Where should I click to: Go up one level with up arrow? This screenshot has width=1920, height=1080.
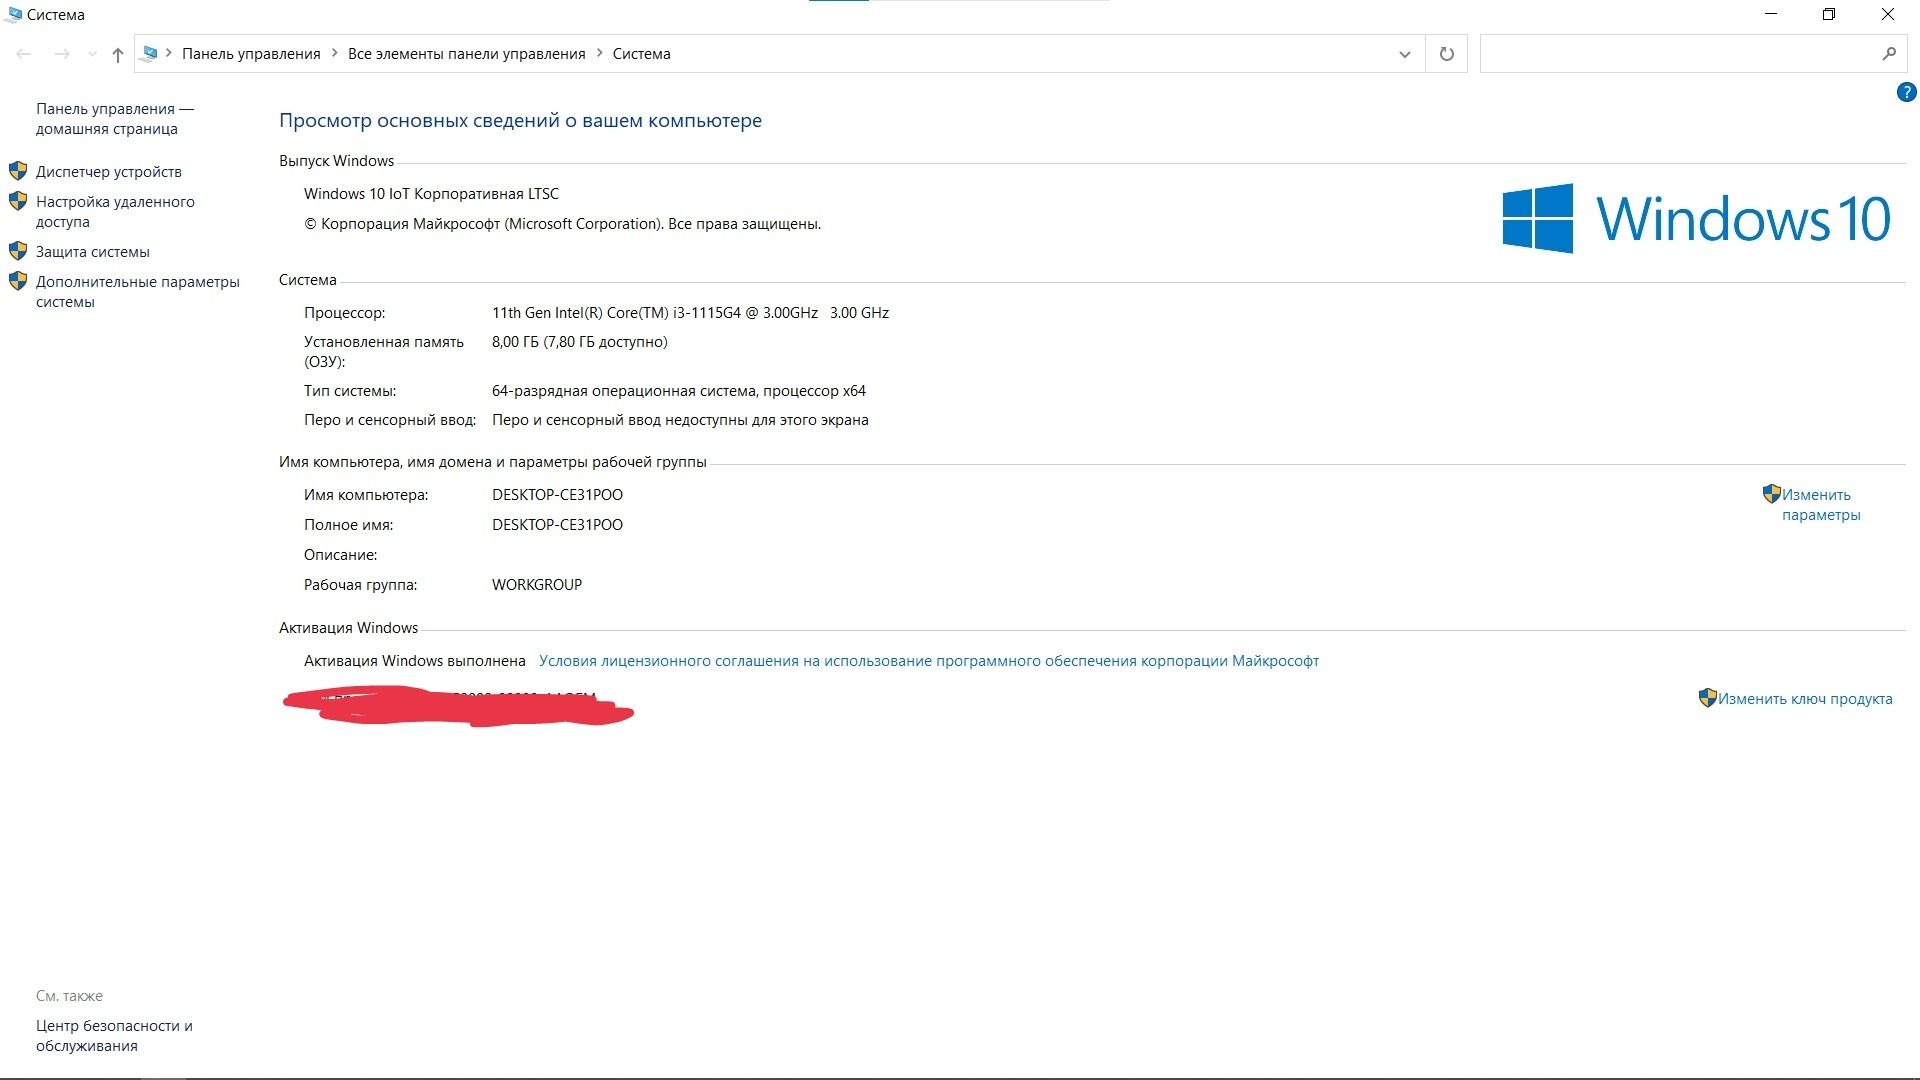118,55
